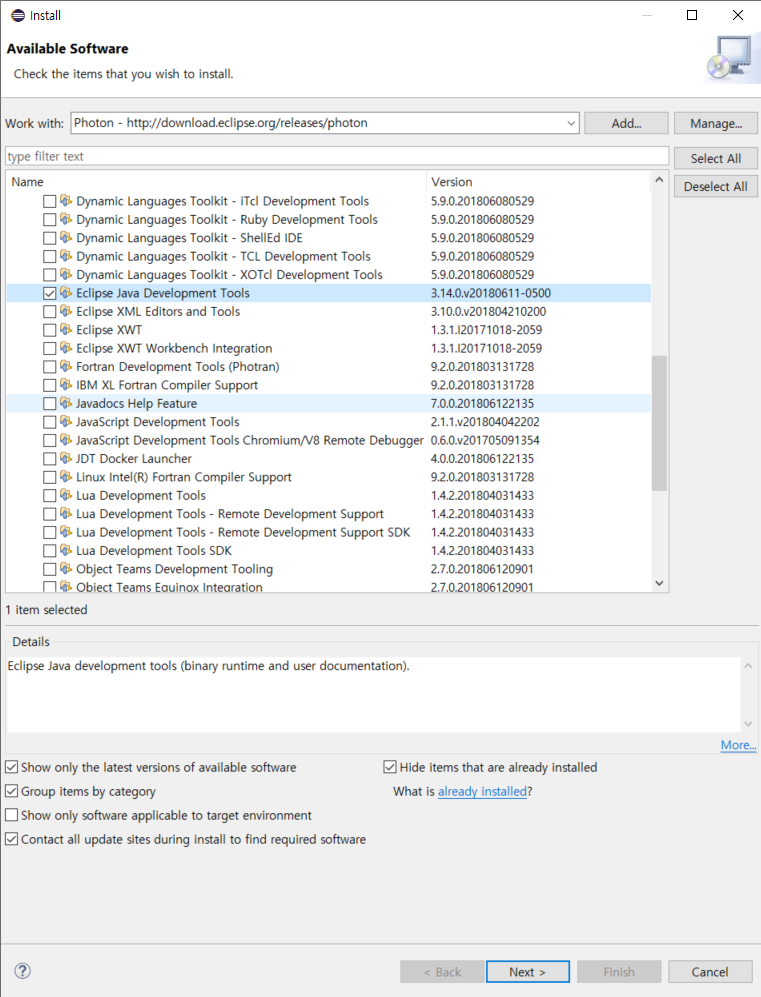Check the Lua Development Tools checkbox

(x=50, y=497)
